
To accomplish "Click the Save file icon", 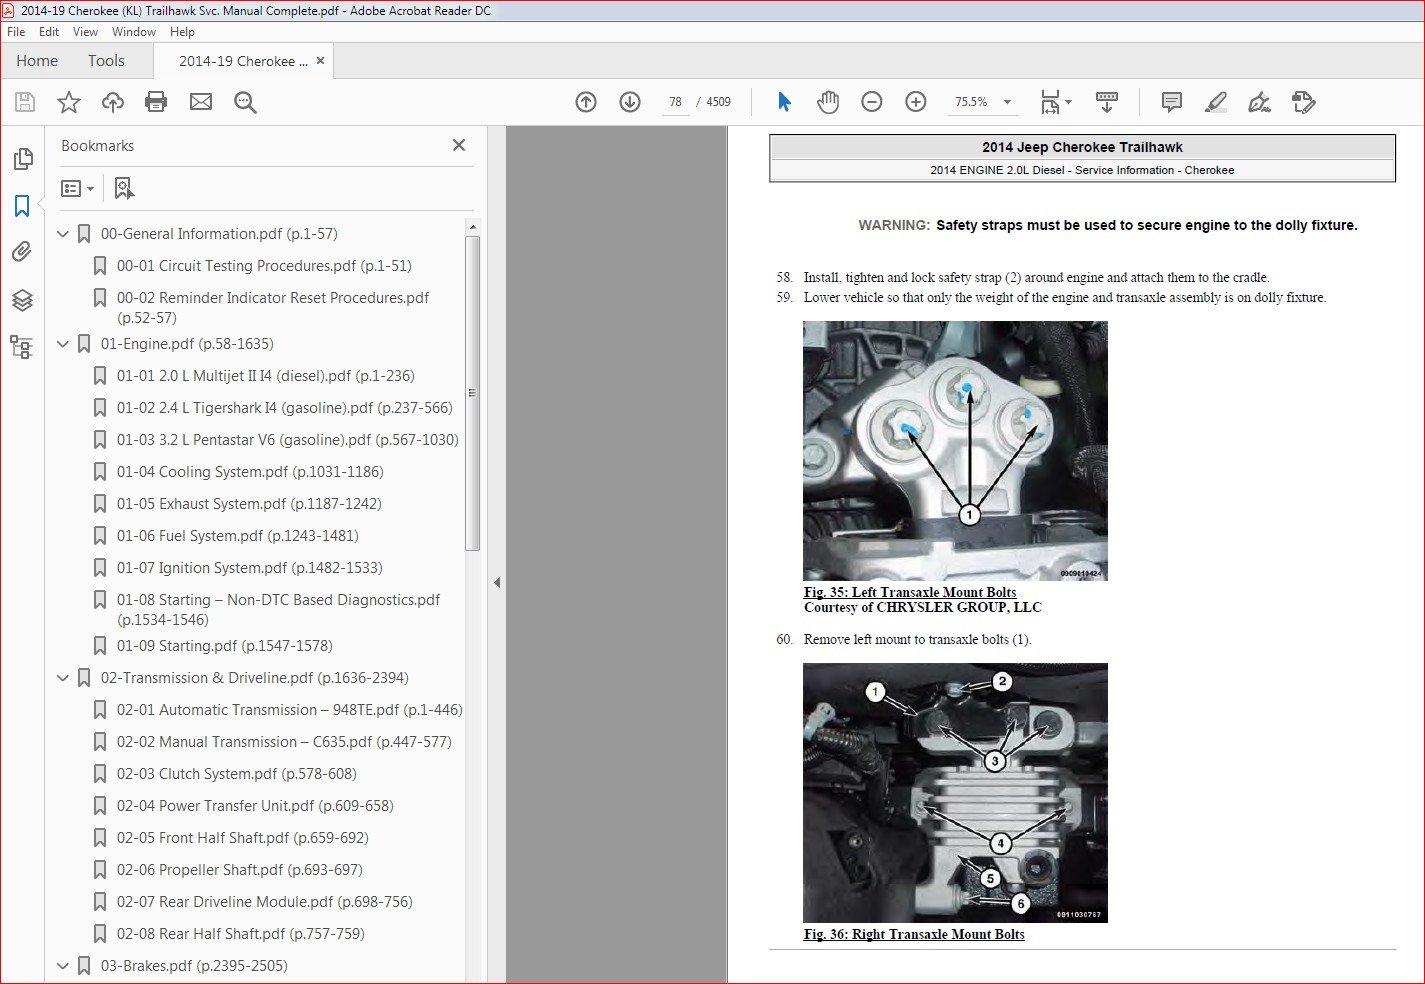I will (x=25, y=102).
